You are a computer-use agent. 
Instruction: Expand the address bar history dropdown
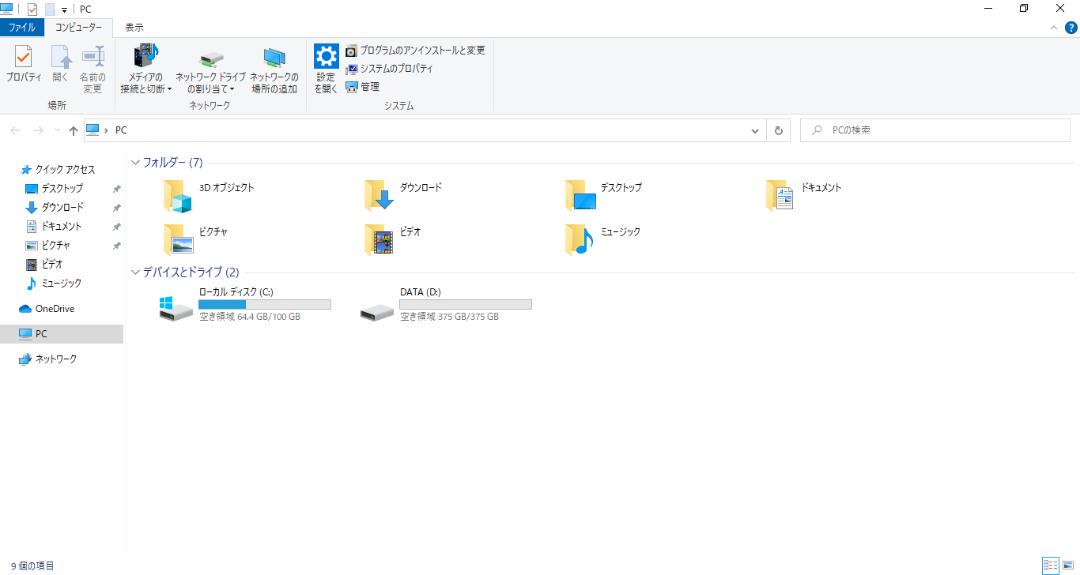pyautogui.click(x=755, y=130)
